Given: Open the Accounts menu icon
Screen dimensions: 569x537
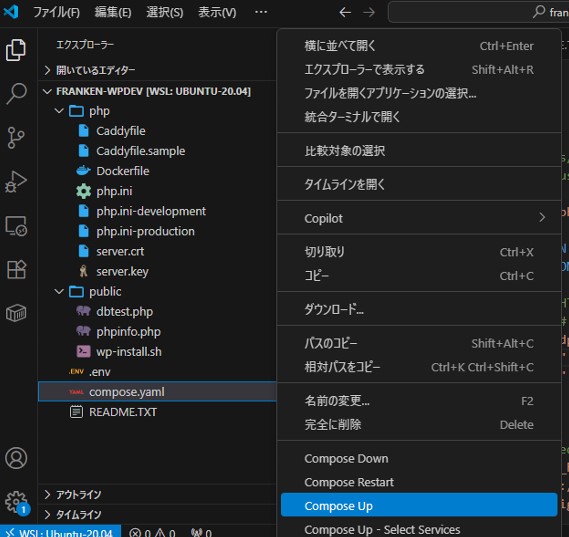Looking at the screenshot, I should tap(16, 458).
